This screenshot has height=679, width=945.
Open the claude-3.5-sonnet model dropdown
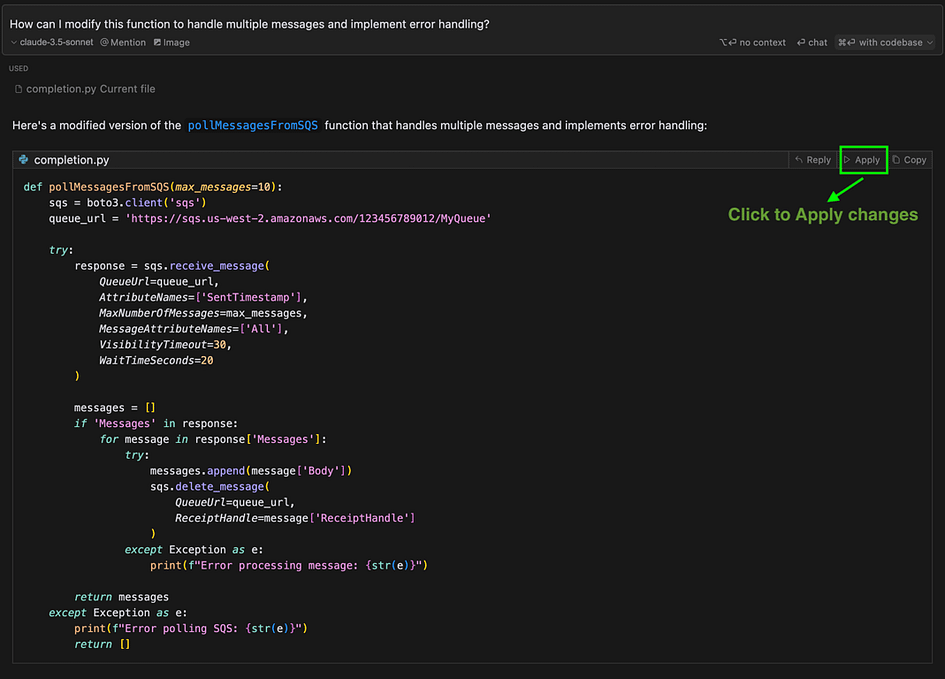pos(52,42)
